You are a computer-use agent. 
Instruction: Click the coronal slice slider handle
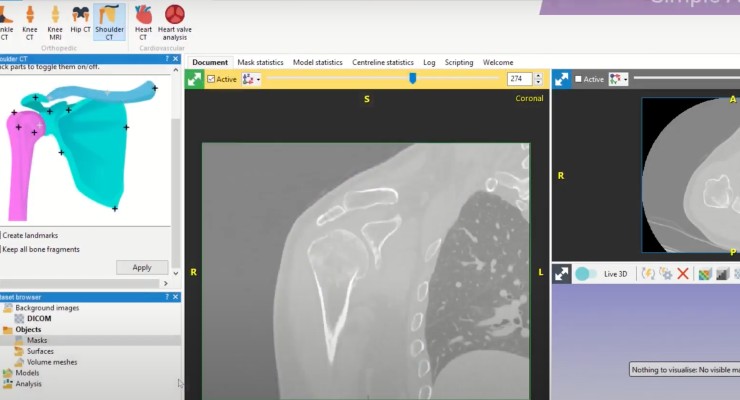click(412, 78)
